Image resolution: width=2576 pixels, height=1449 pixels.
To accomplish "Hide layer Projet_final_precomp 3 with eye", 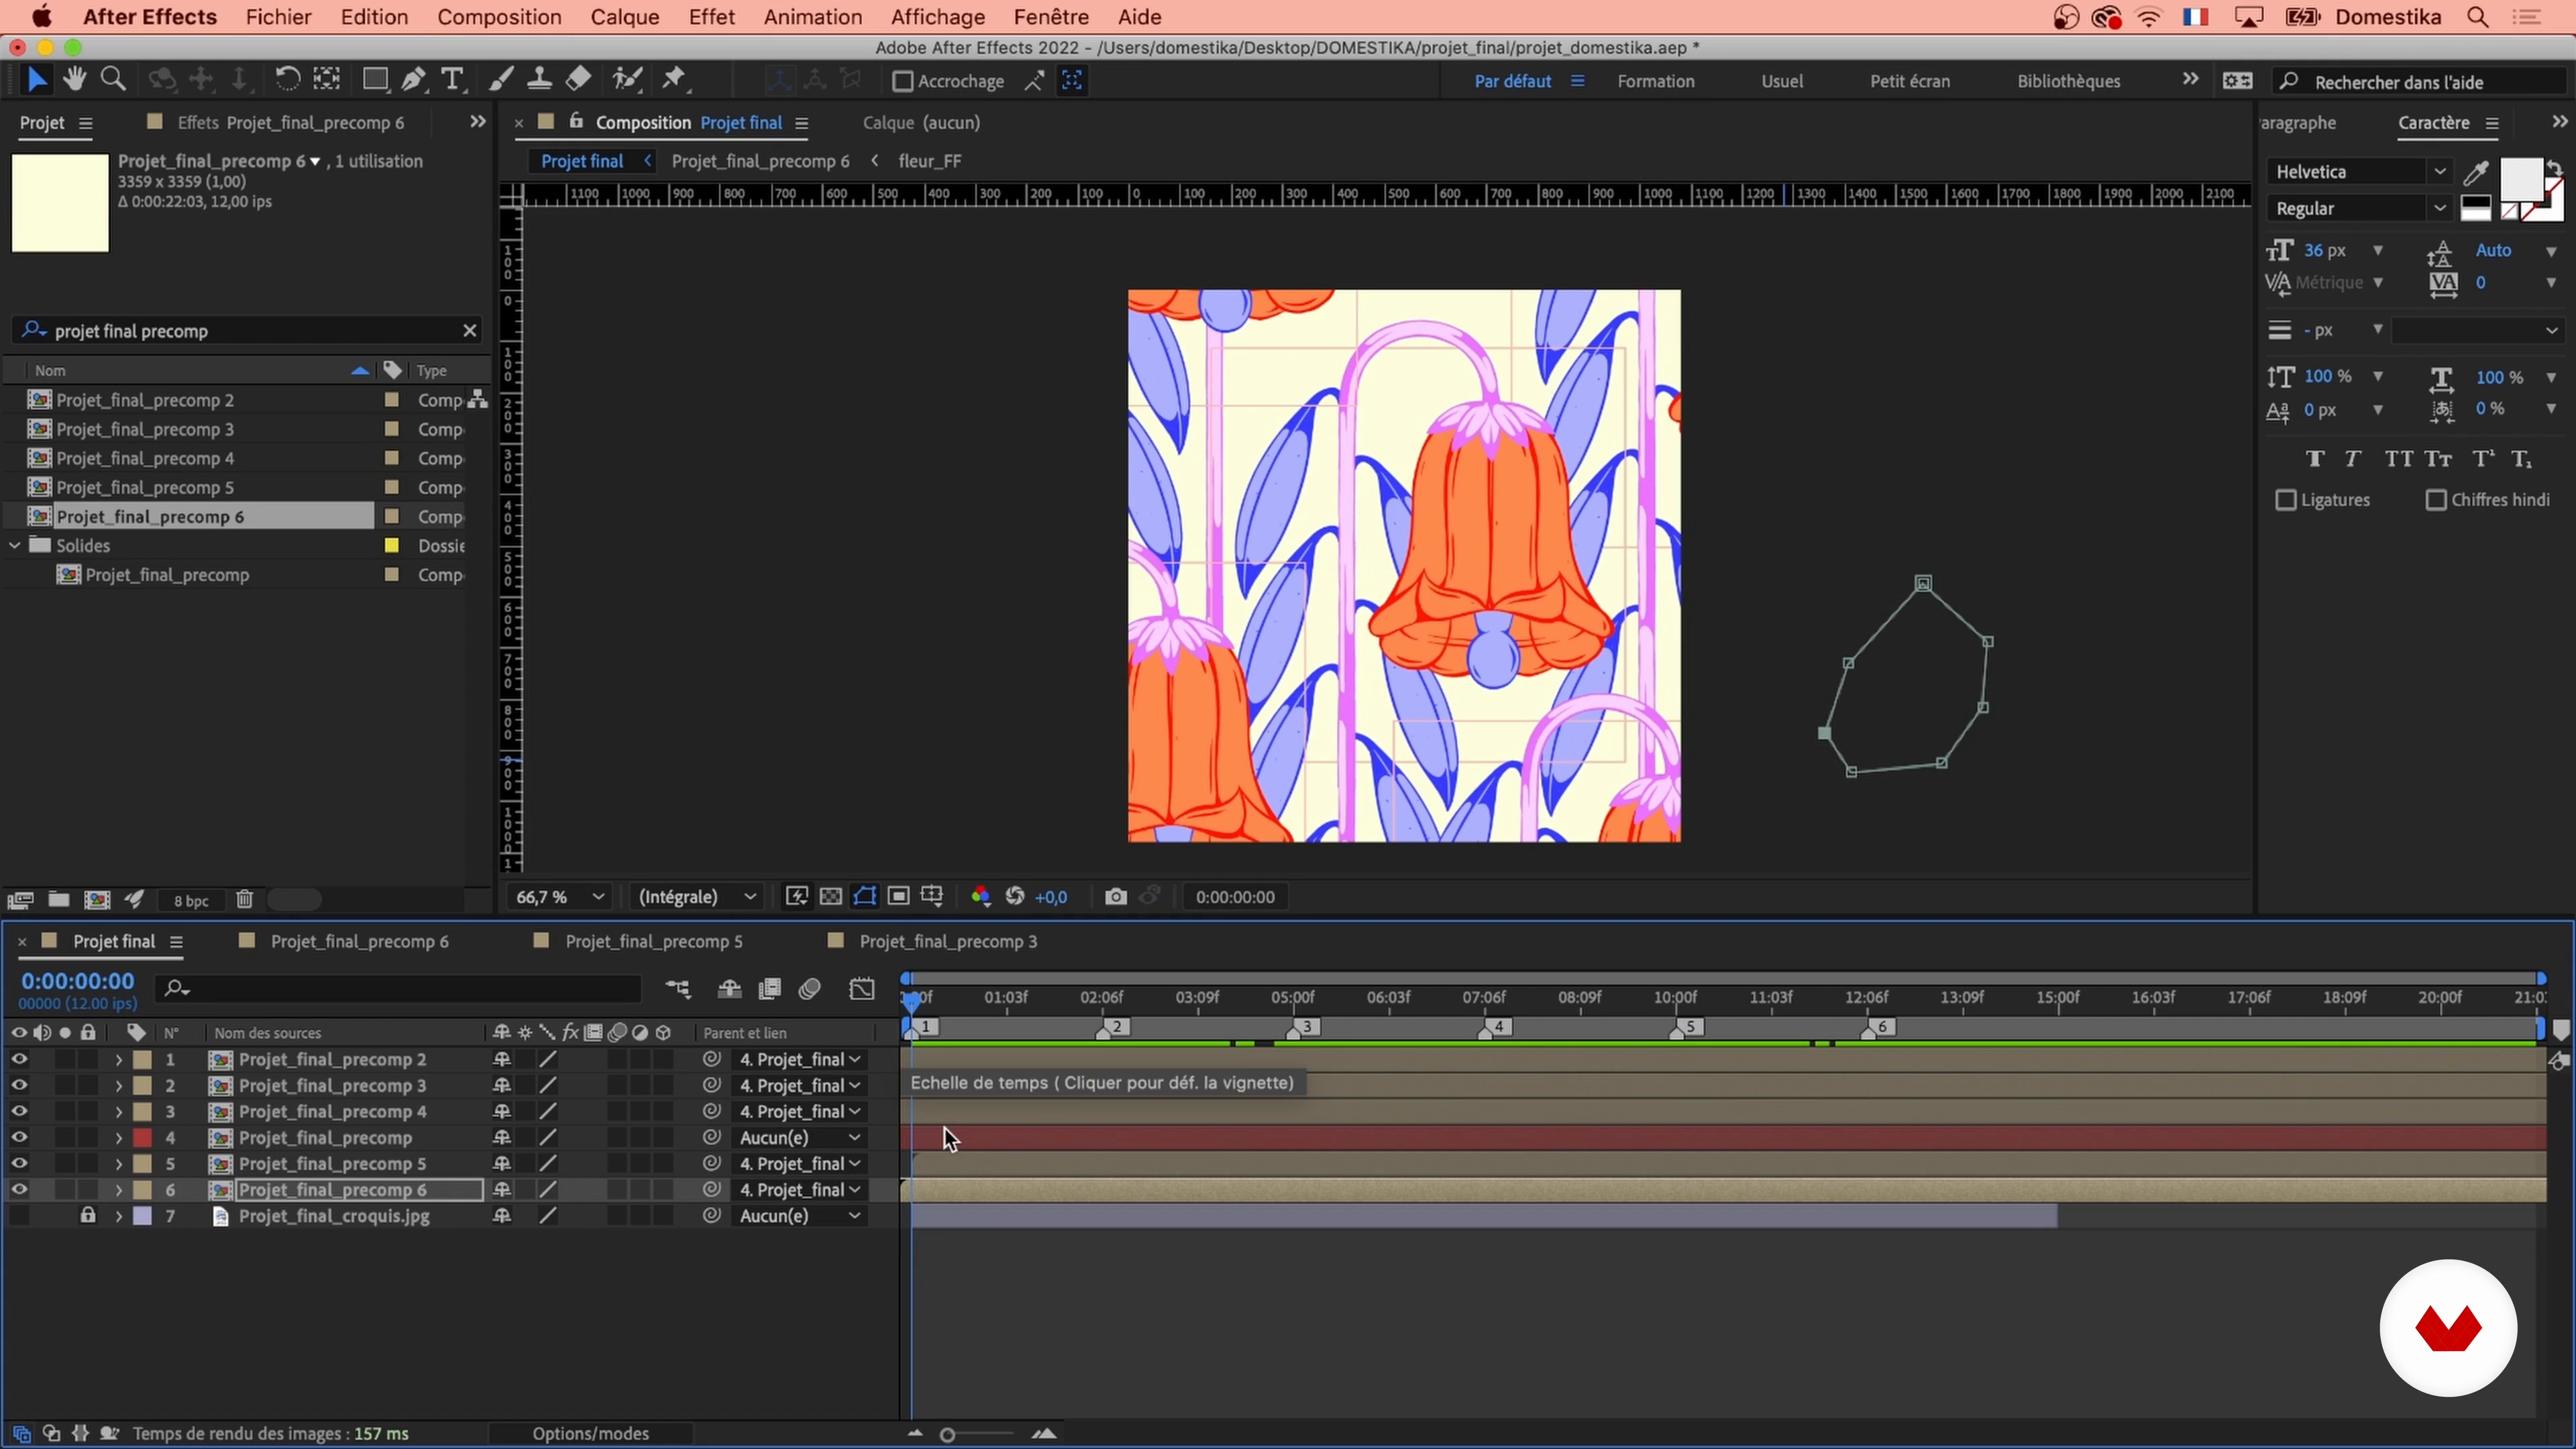I will (x=19, y=1085).
